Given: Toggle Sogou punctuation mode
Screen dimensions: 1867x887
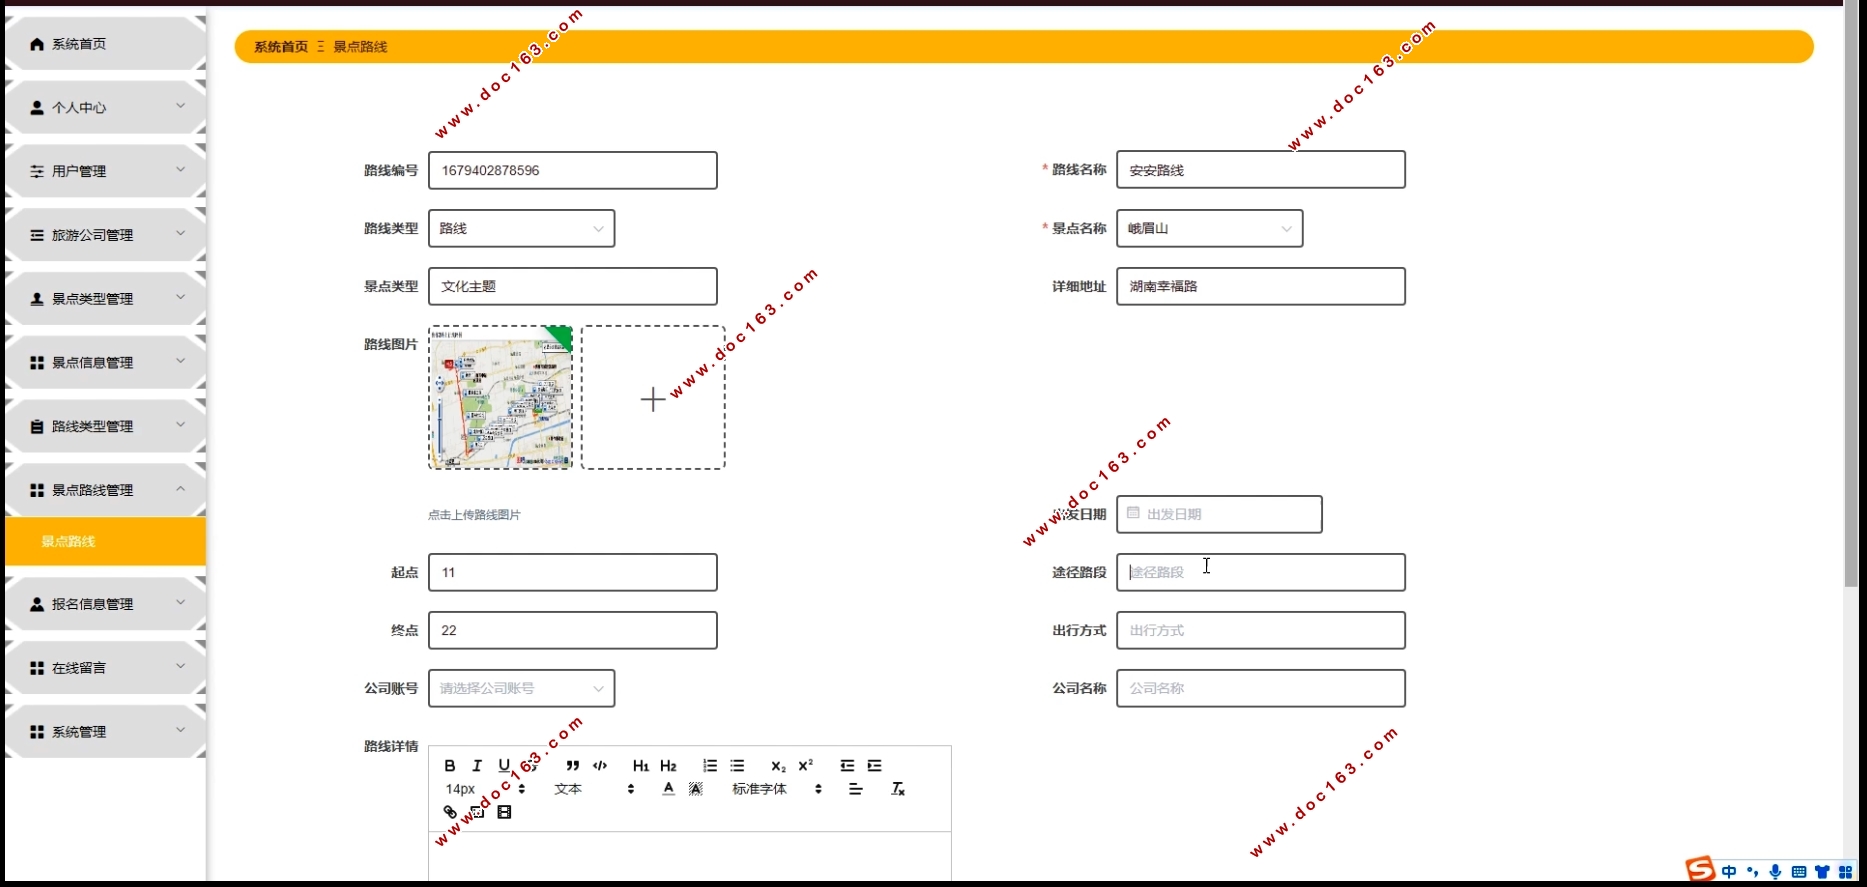Looking at the screenshot, I should [1752, 872].
